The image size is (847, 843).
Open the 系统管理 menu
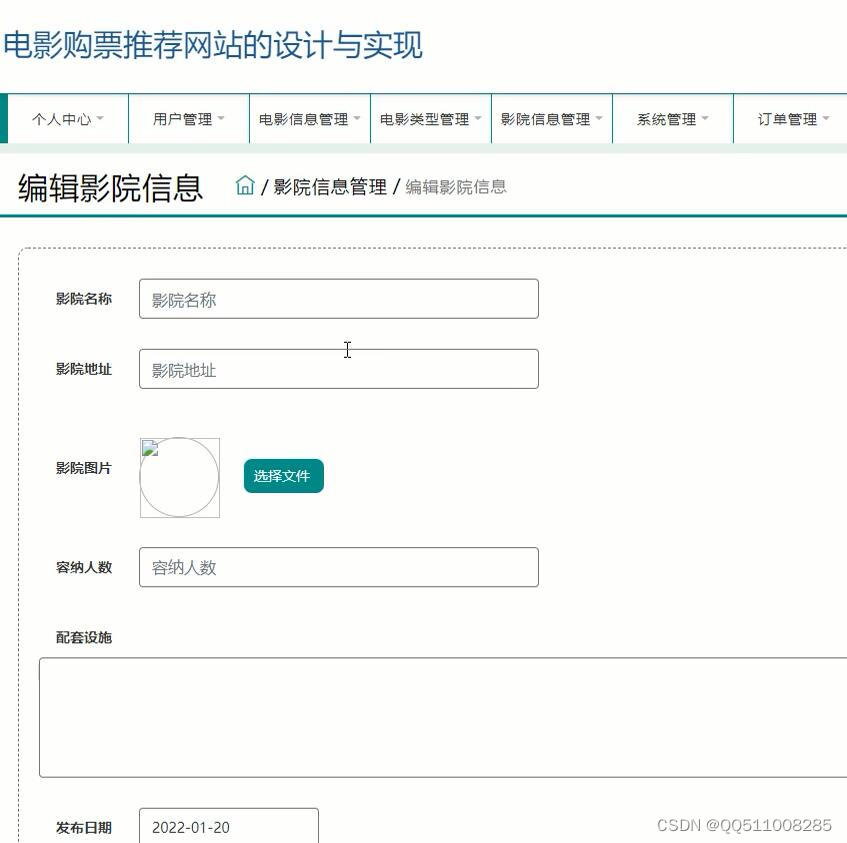[673, 119]
